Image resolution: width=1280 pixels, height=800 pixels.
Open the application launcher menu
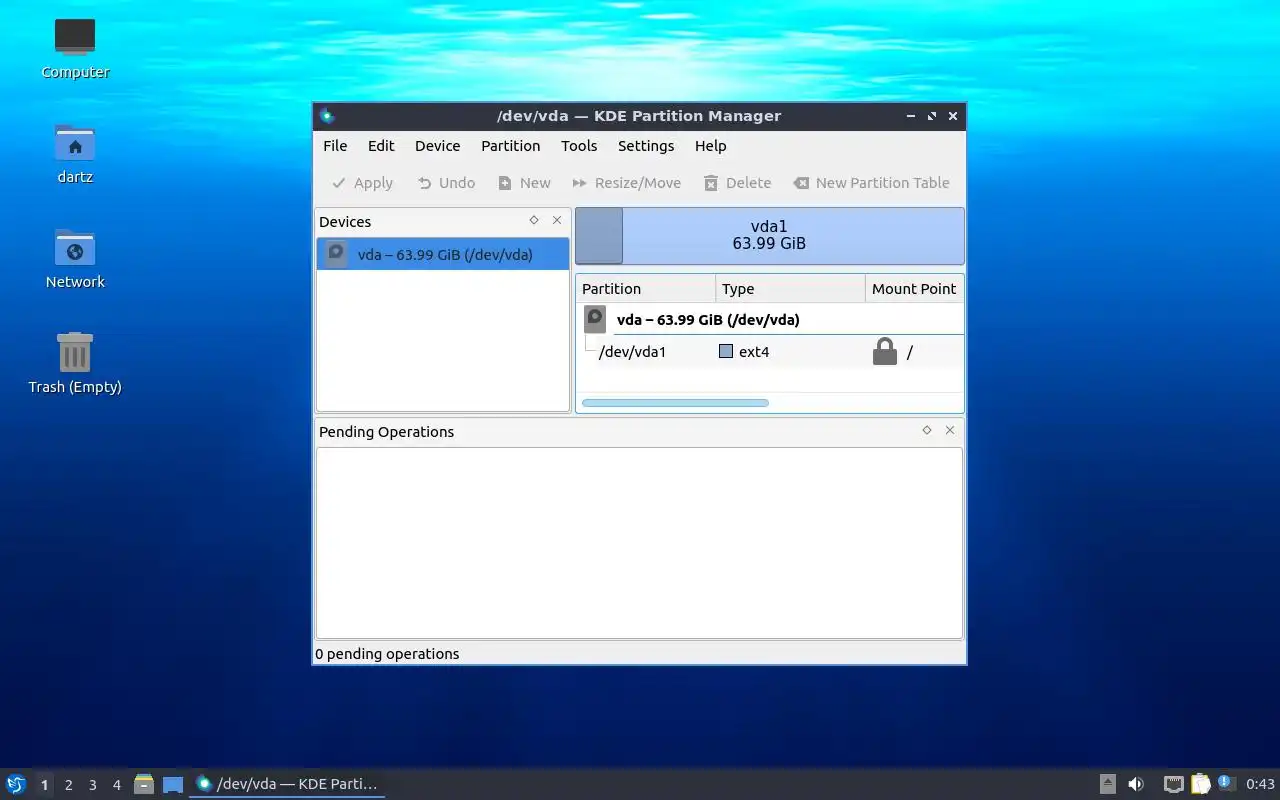coord(16,784)
